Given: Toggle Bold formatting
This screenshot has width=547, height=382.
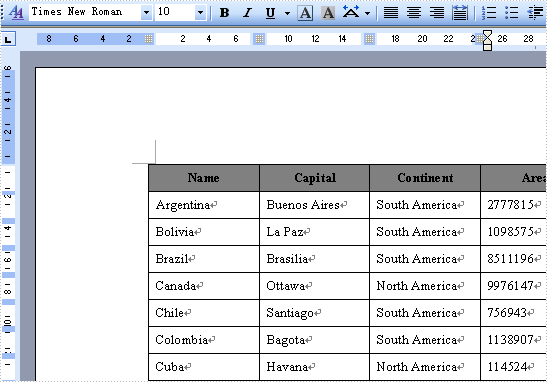Looking at the screenshot, I should [225, 13].
